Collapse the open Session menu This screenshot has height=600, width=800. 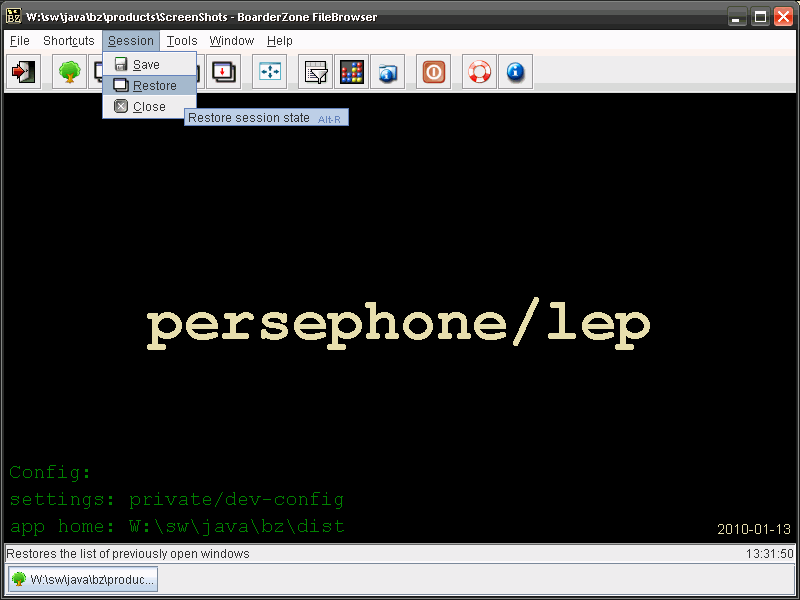[131, 41]
